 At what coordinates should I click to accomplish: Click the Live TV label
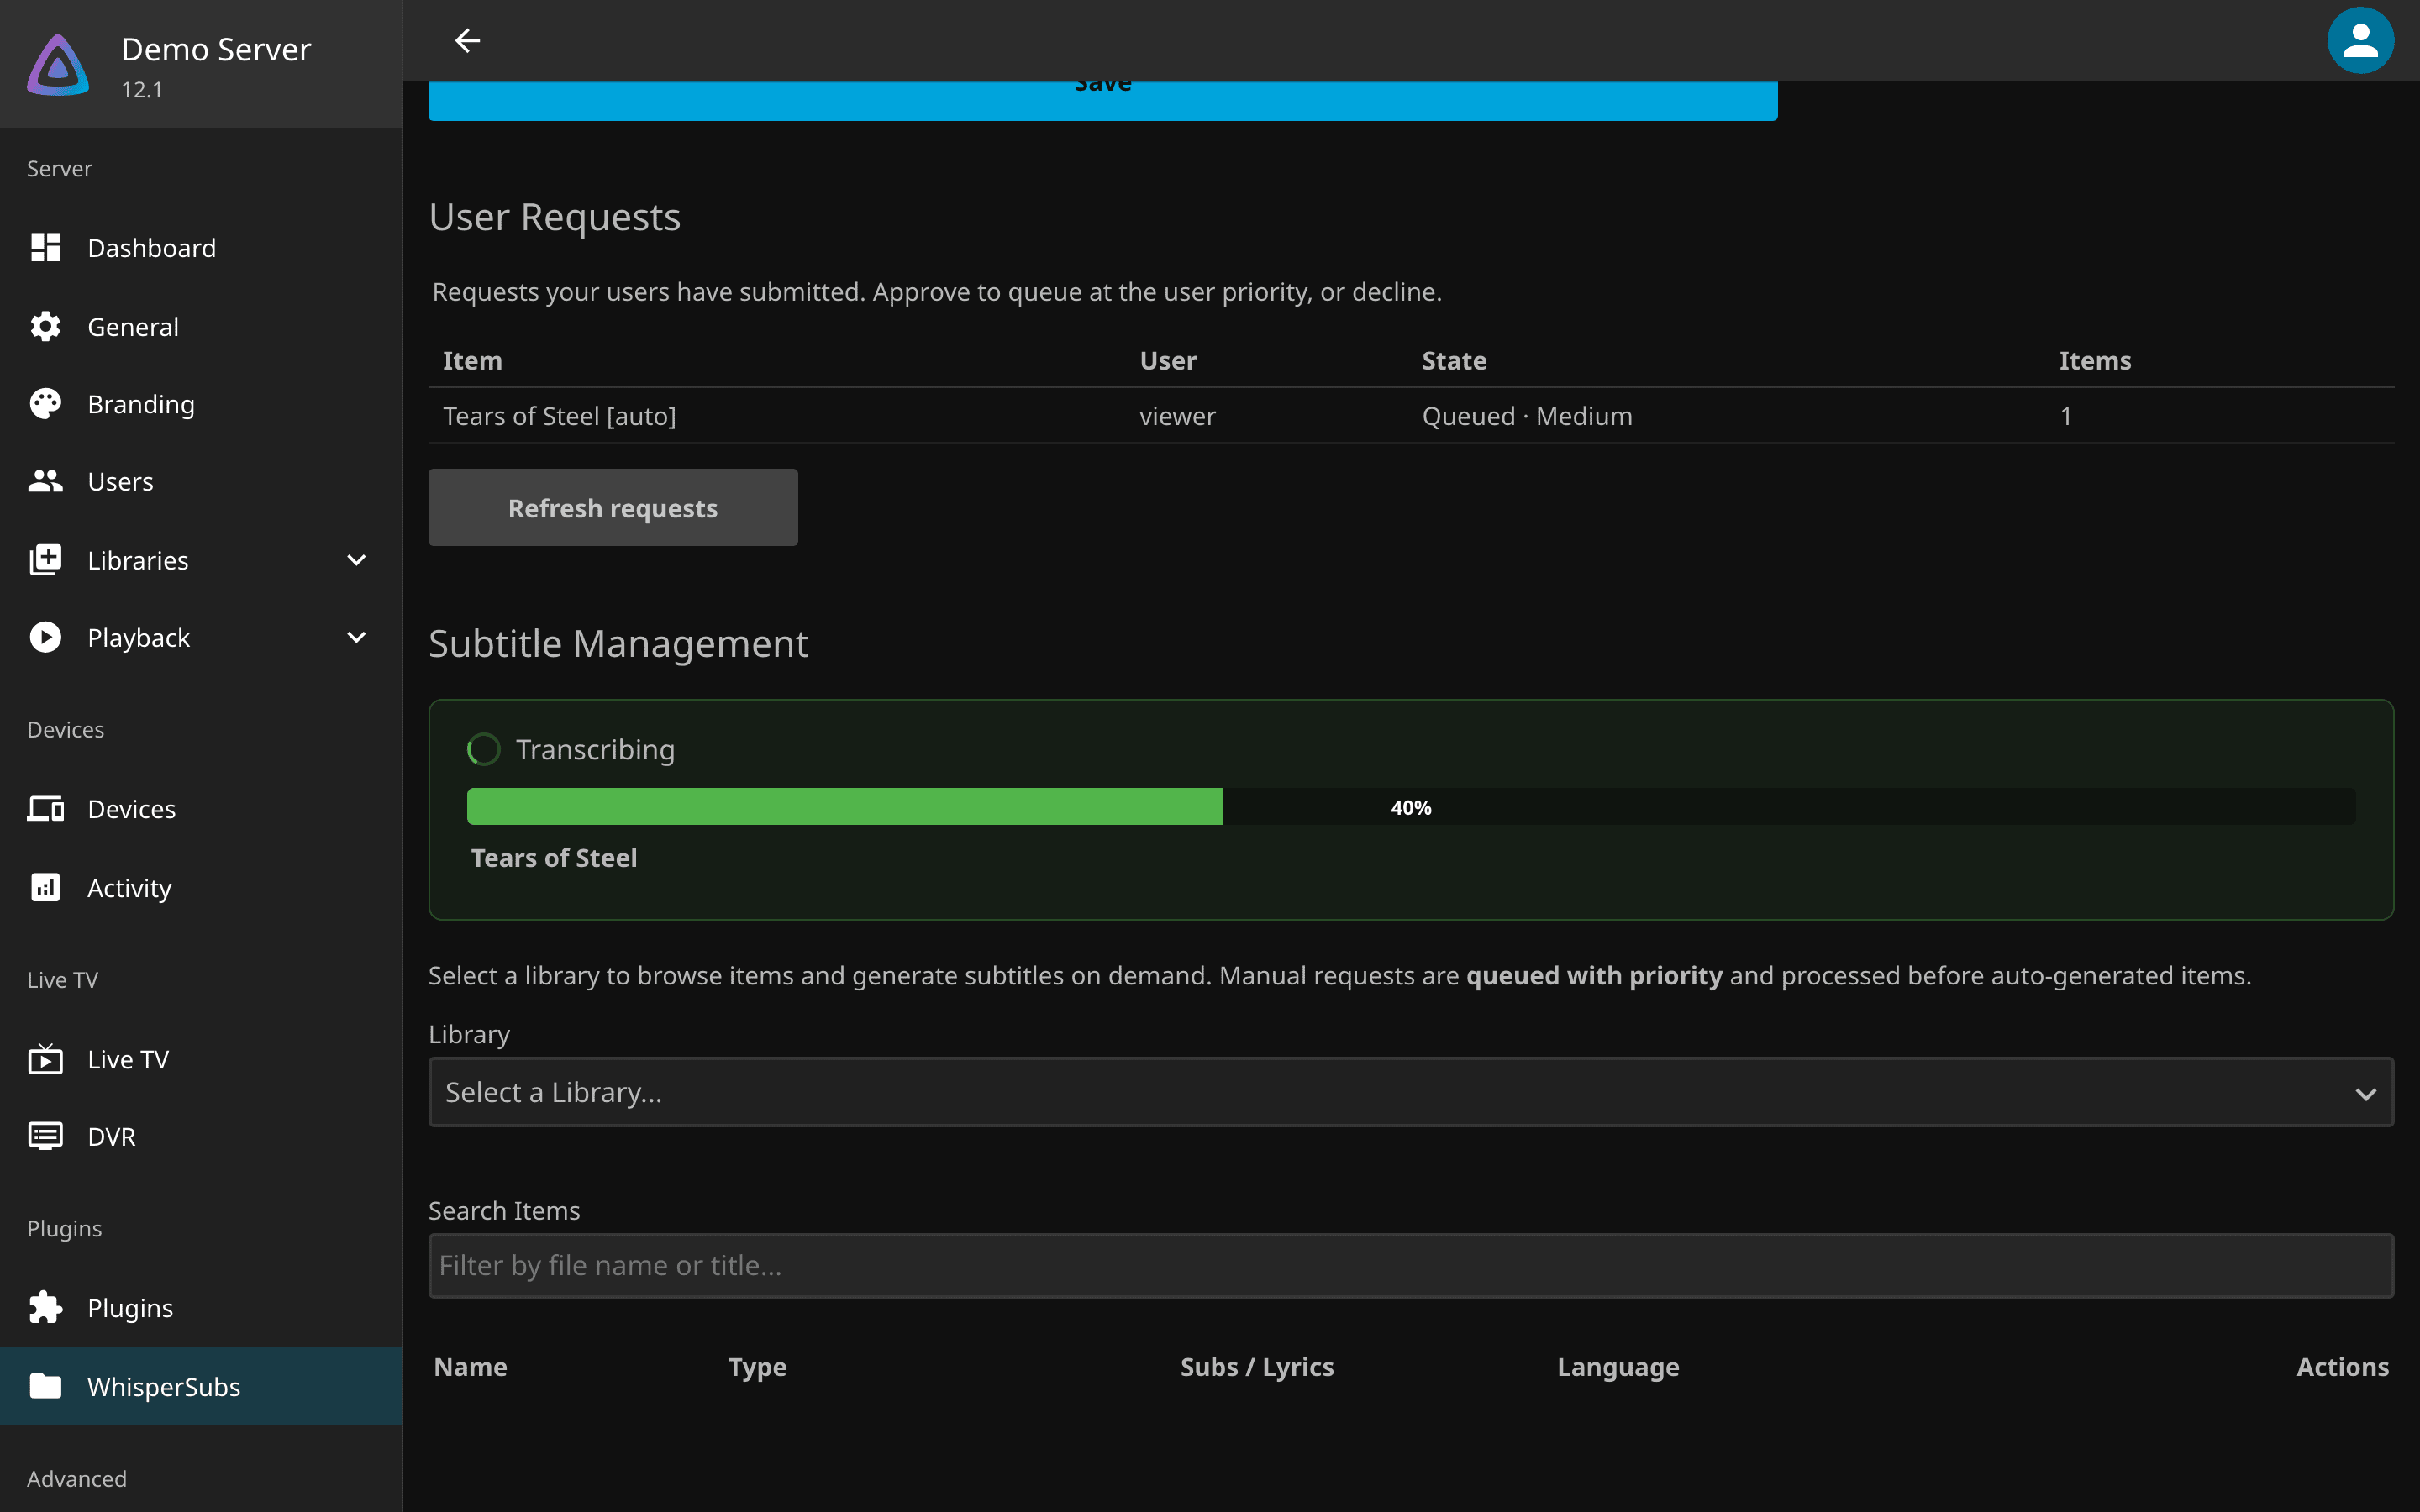pyautogui.click(x=128, y=1058)
